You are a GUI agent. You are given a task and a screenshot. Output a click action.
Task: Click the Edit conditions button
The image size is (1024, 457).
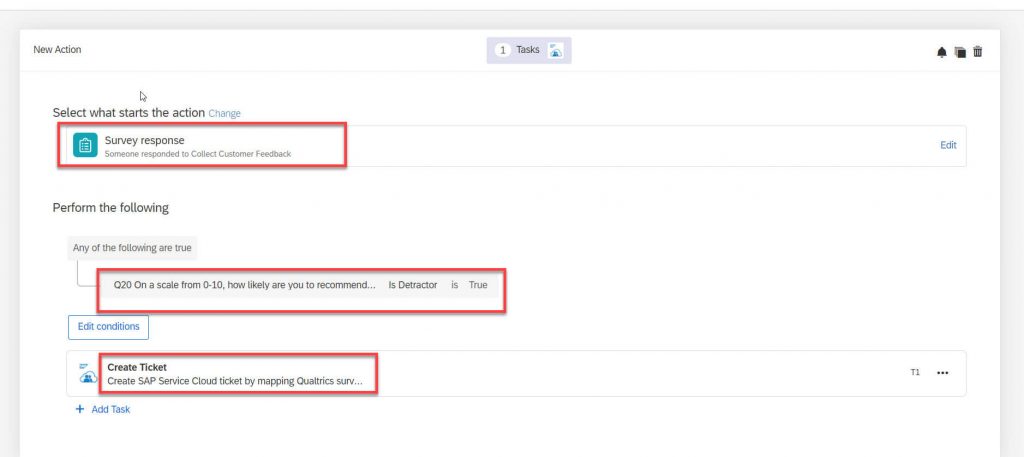pos(108,327)
